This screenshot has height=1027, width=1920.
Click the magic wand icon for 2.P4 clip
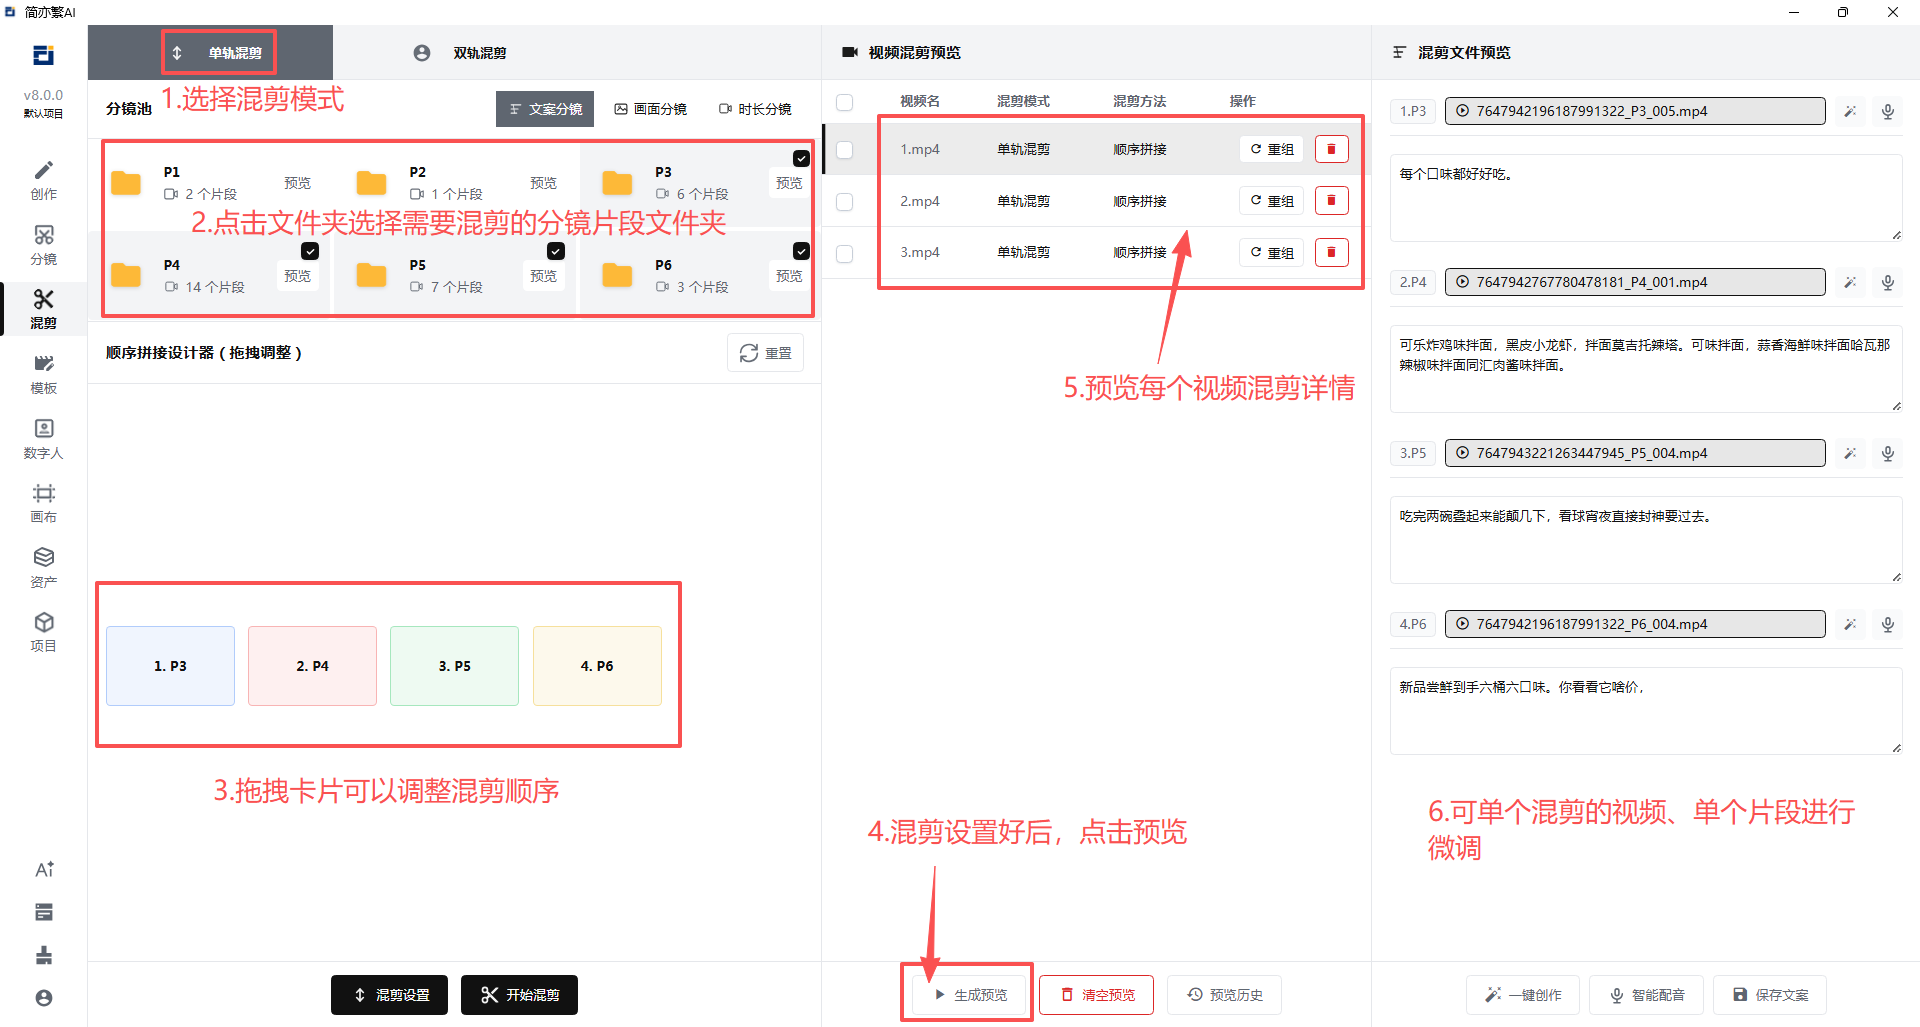(1850, 282)
